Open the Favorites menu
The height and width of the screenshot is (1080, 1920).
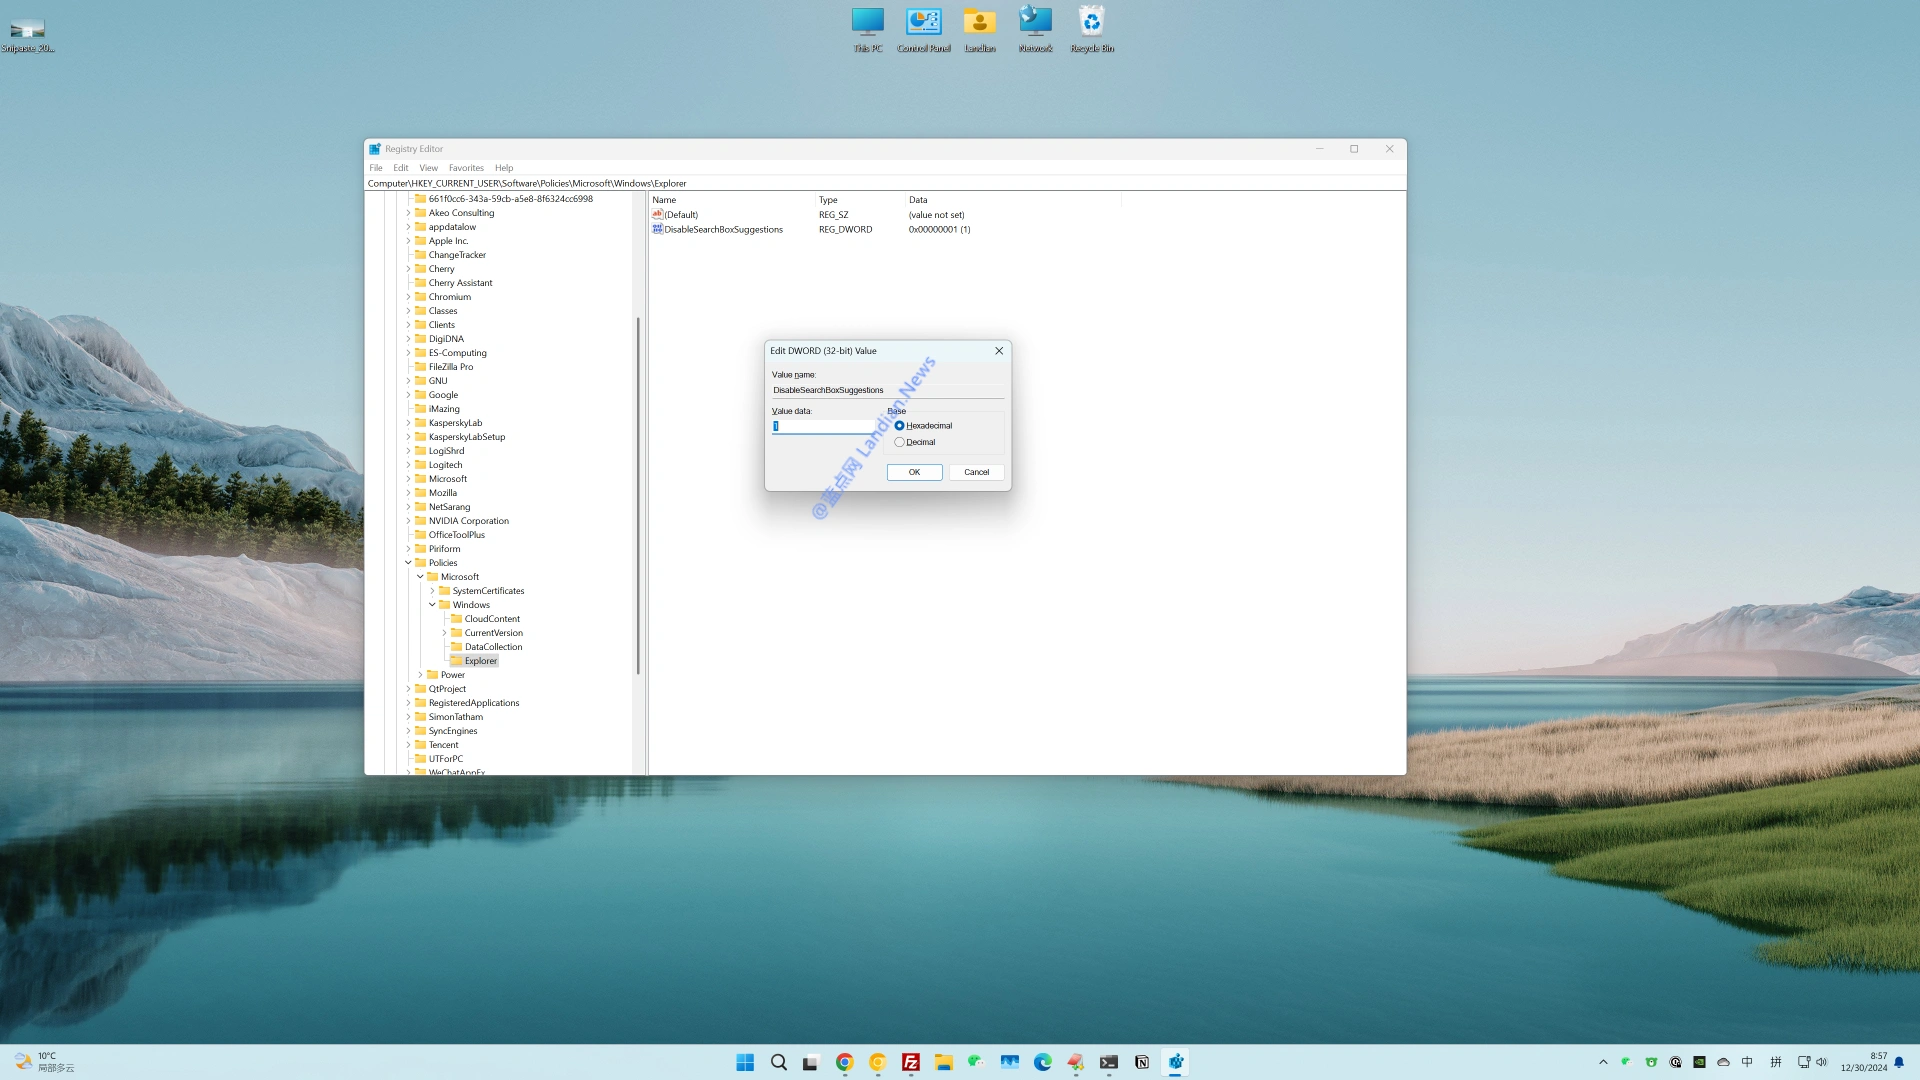pyautogui.click(x=465, y=168)
